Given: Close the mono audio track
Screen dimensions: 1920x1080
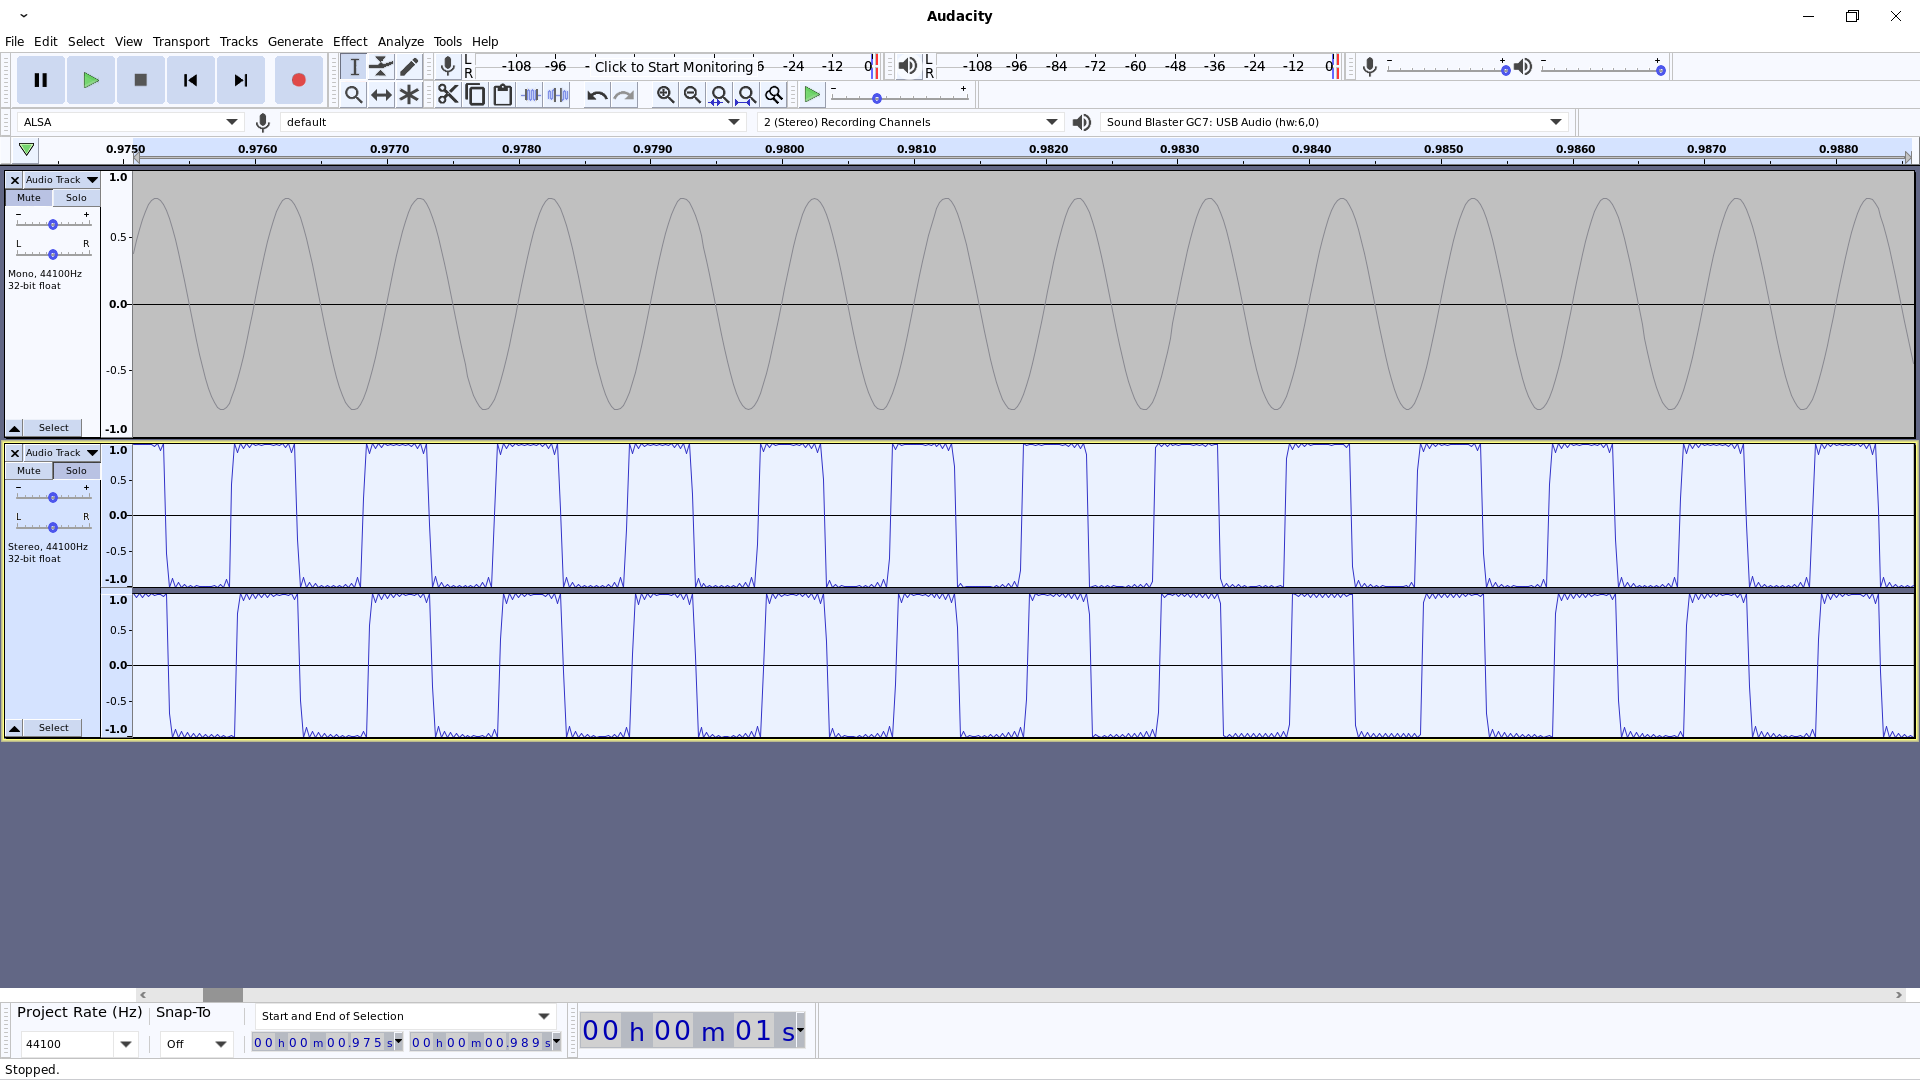Looking at the screenshot, I should coord(14,180).
